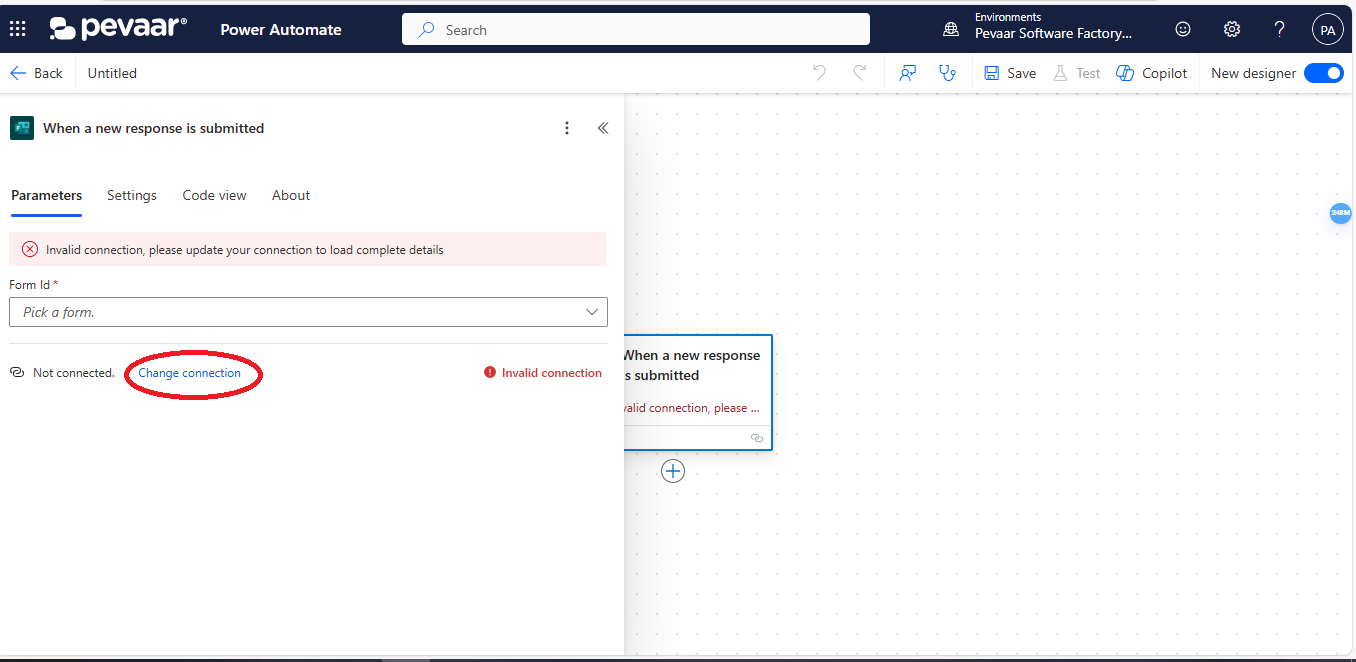Click the Not connected link icon

click(17, 373)
